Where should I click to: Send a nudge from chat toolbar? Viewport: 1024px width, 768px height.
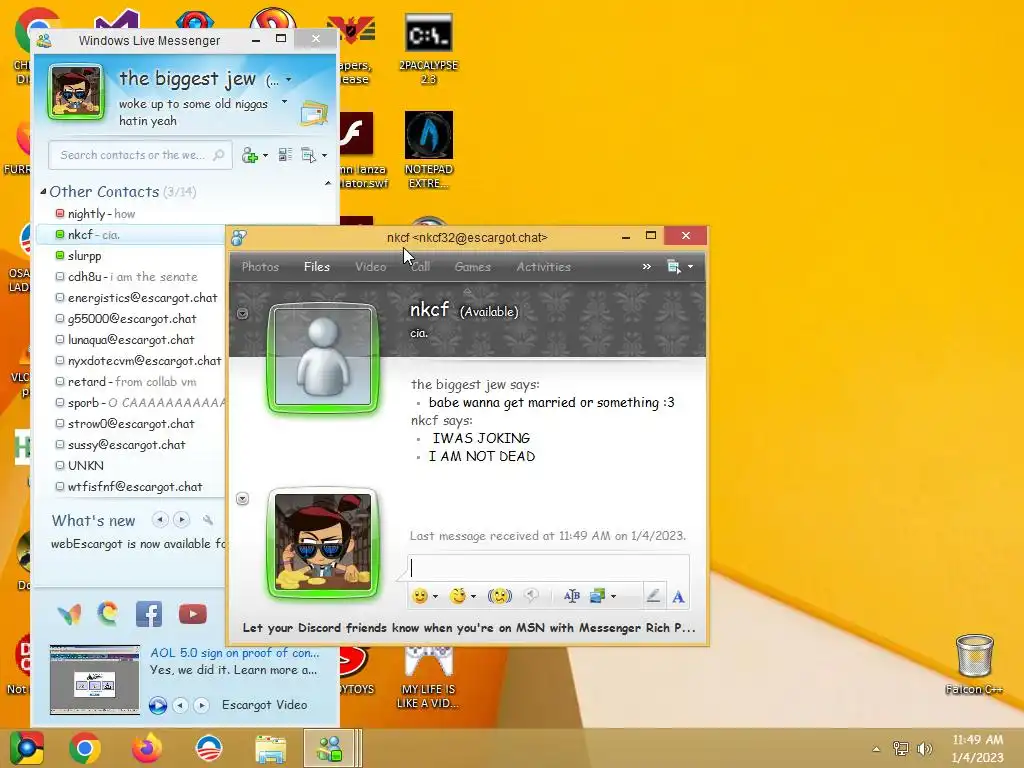tap(500, 596)
